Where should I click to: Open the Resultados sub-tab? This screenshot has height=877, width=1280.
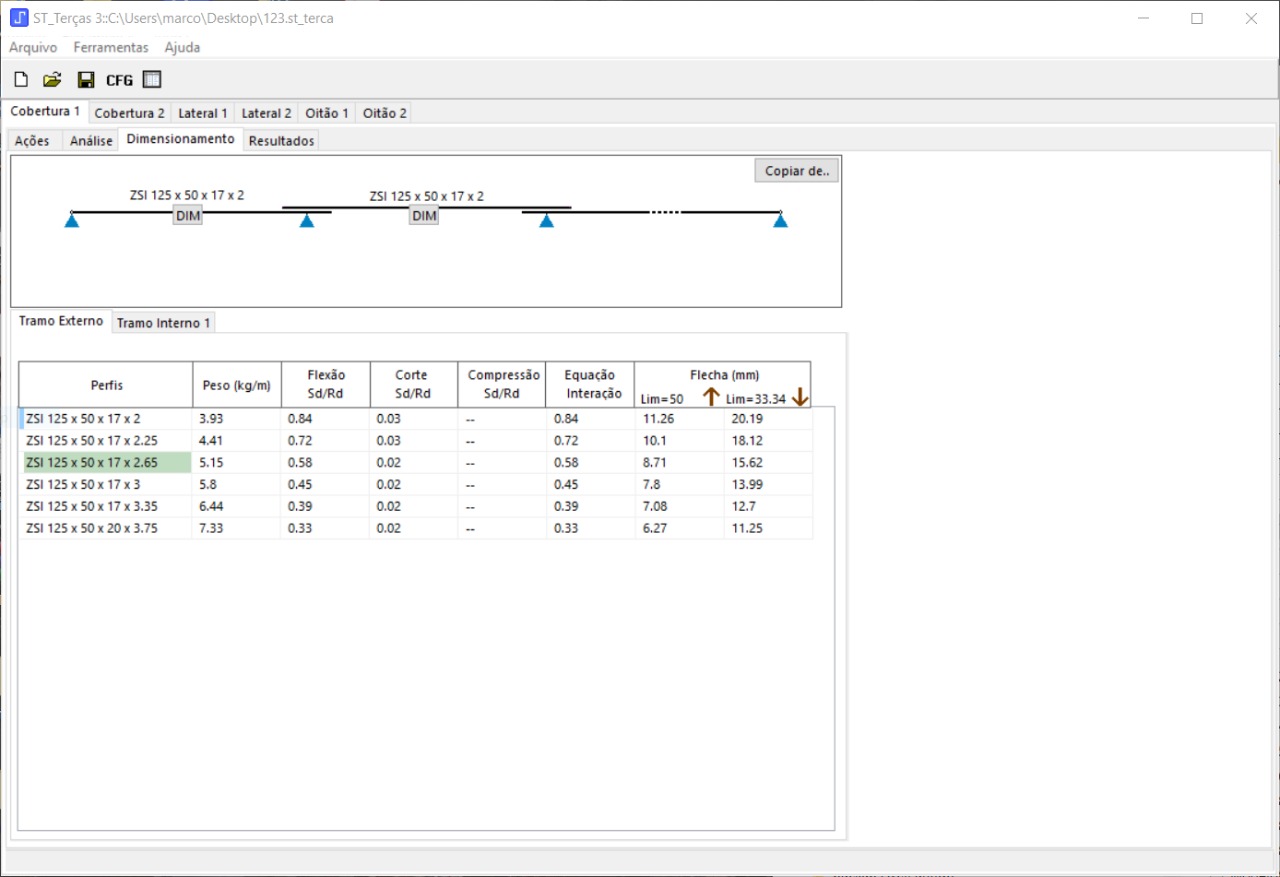tap(282, 141)
